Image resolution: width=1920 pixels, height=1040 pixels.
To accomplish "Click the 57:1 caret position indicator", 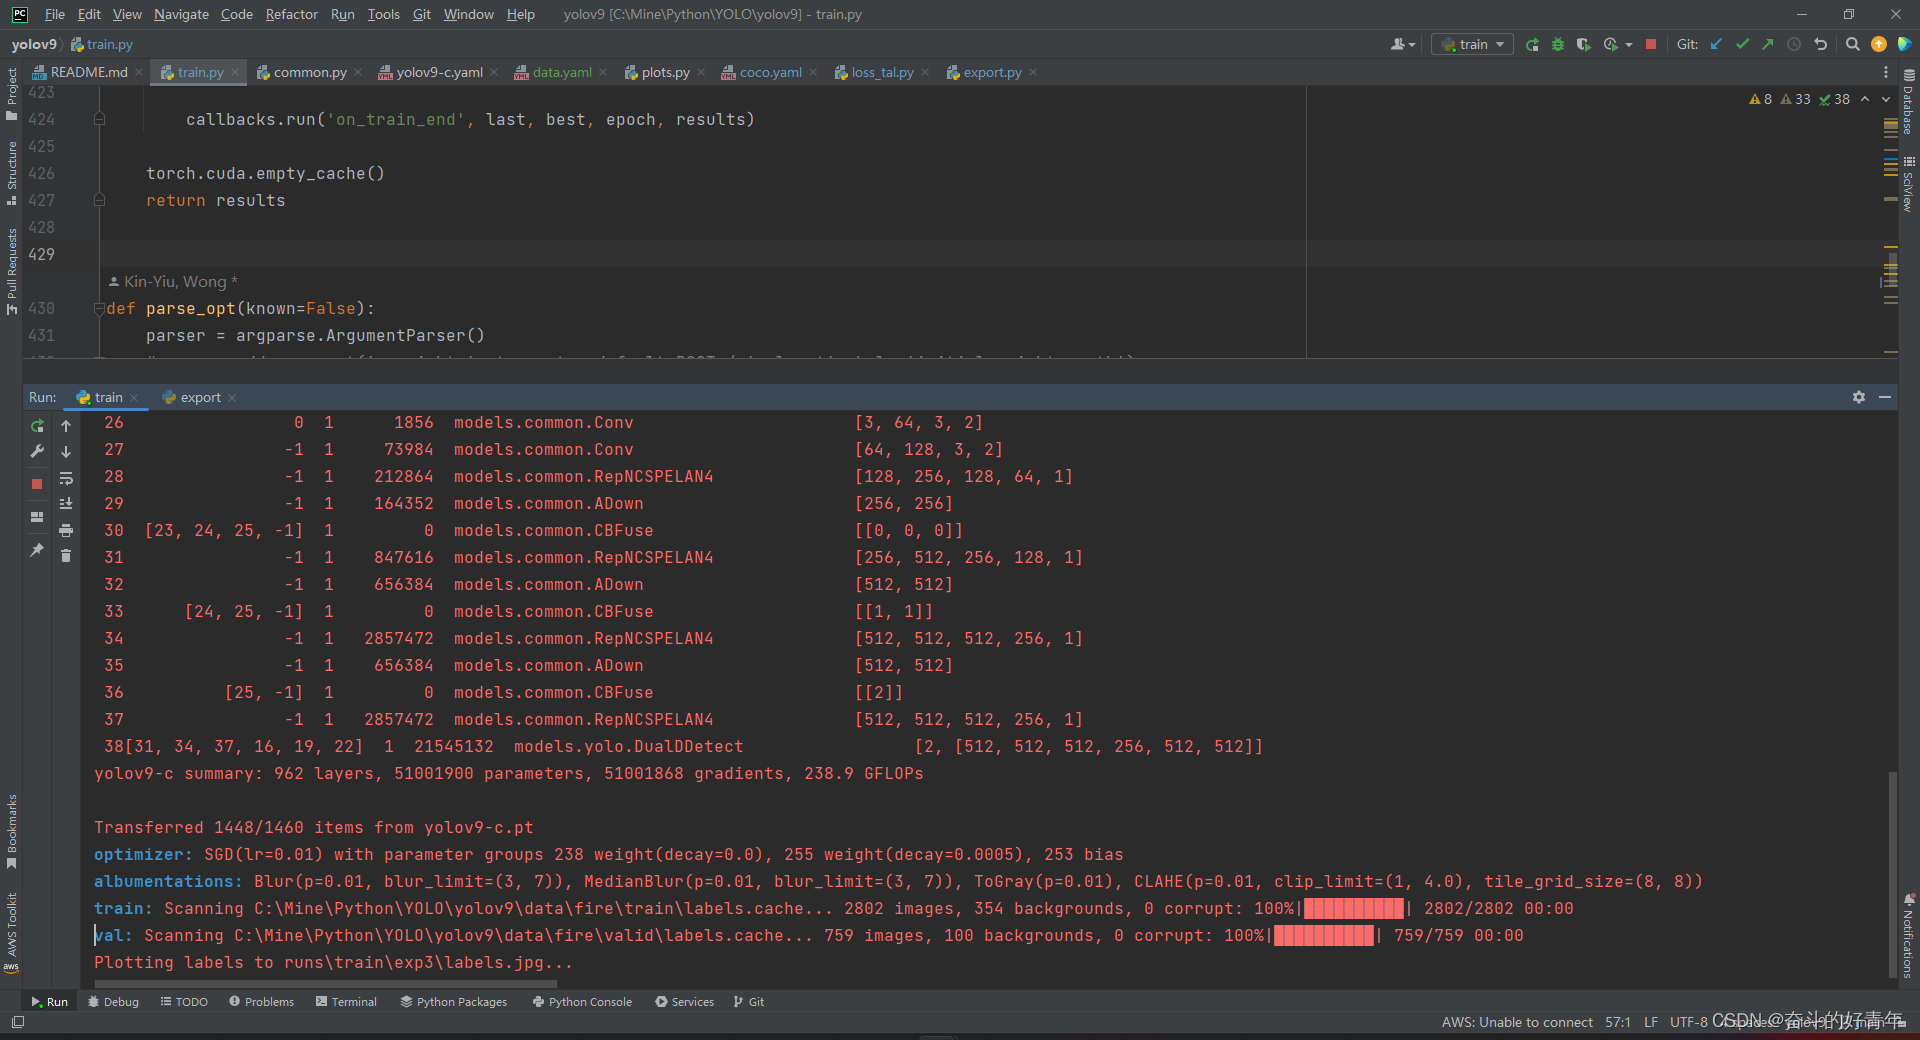I will [x=1618, y=1022].
